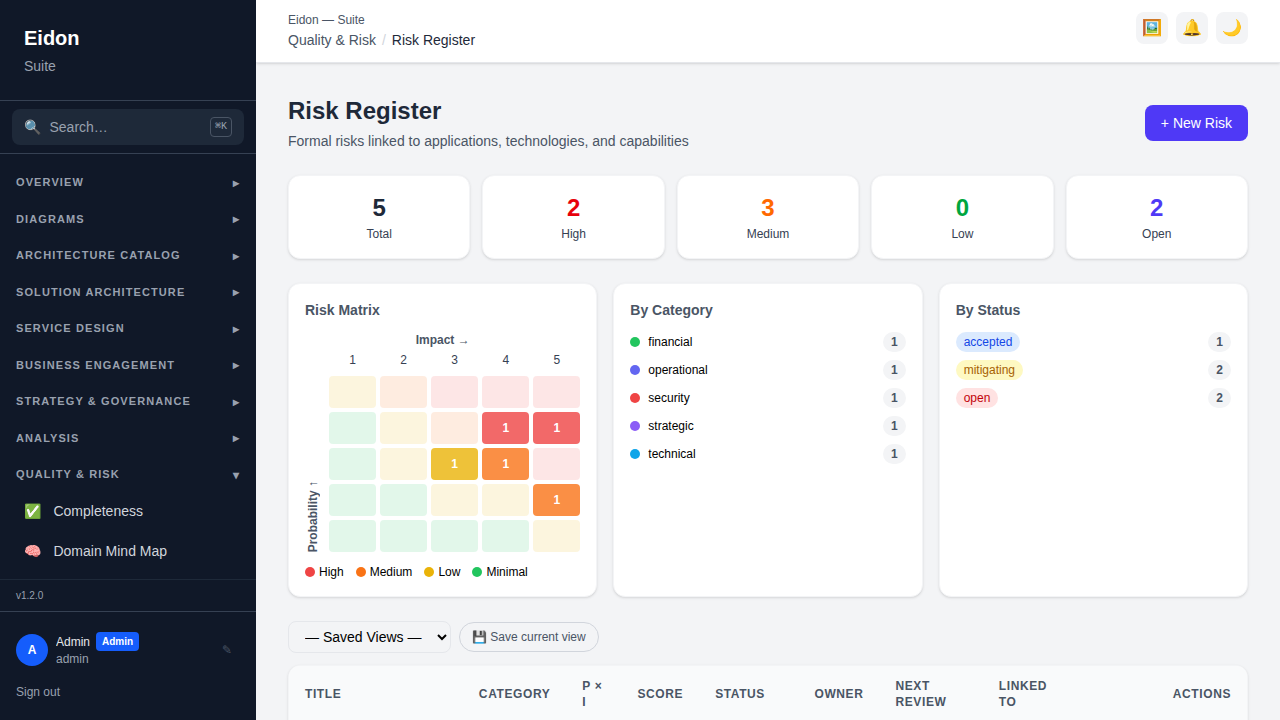Expand Architecture Catalog section

coord(128,255)
